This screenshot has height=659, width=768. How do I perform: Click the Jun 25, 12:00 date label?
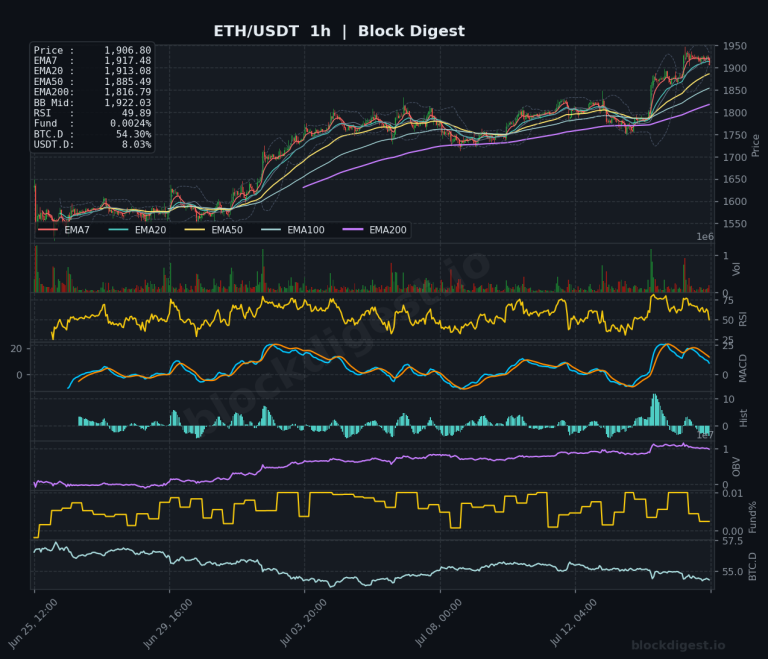click(x=33, y=624)
